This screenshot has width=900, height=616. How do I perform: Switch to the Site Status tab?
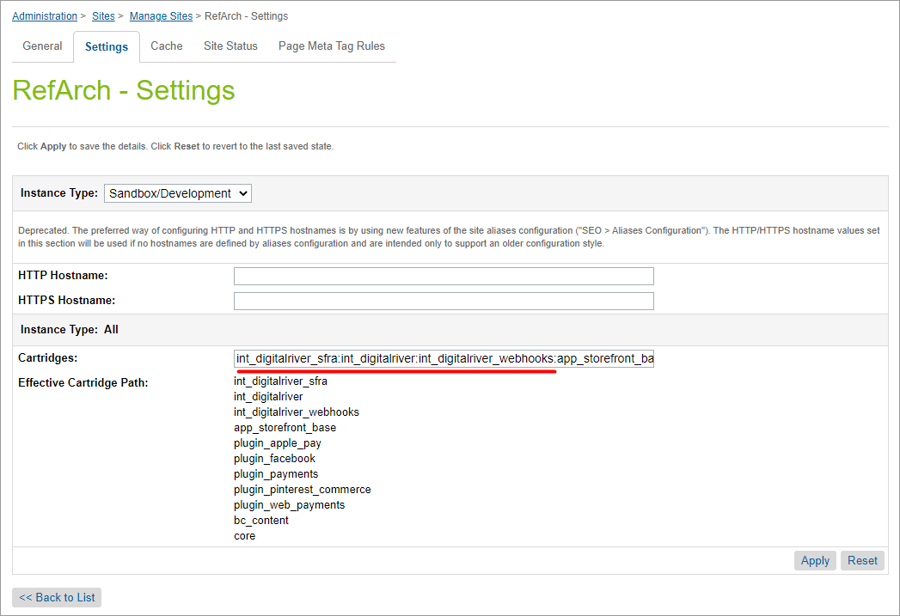click(x=230, y=46)
